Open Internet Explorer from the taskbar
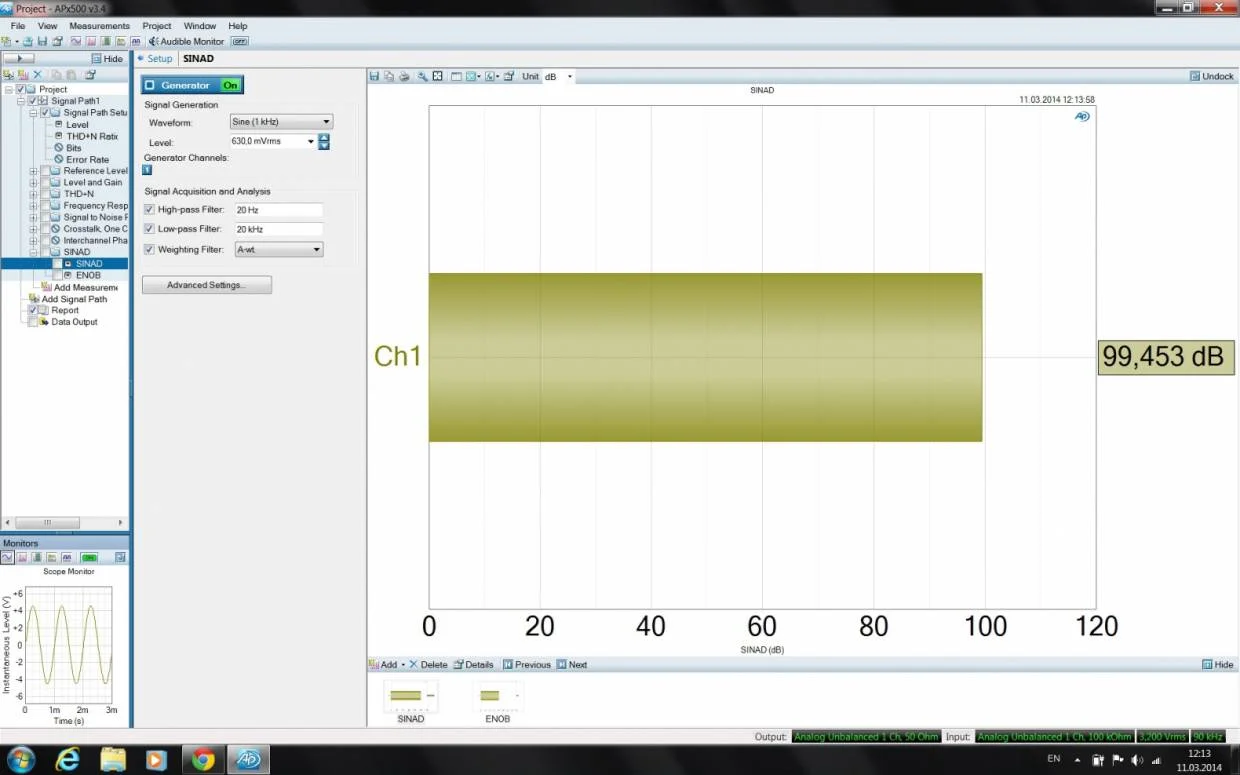 coord(67,759)
